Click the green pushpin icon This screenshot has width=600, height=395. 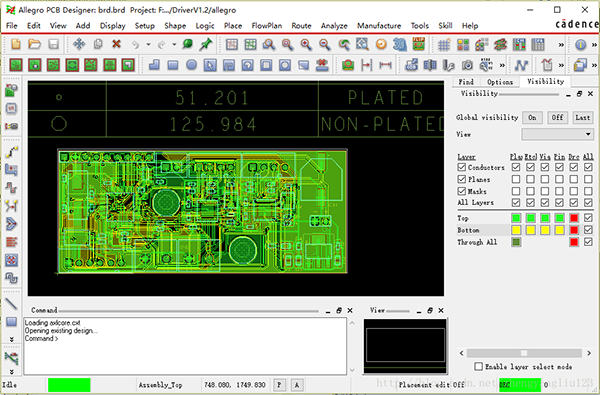click(x=206, y=44)
